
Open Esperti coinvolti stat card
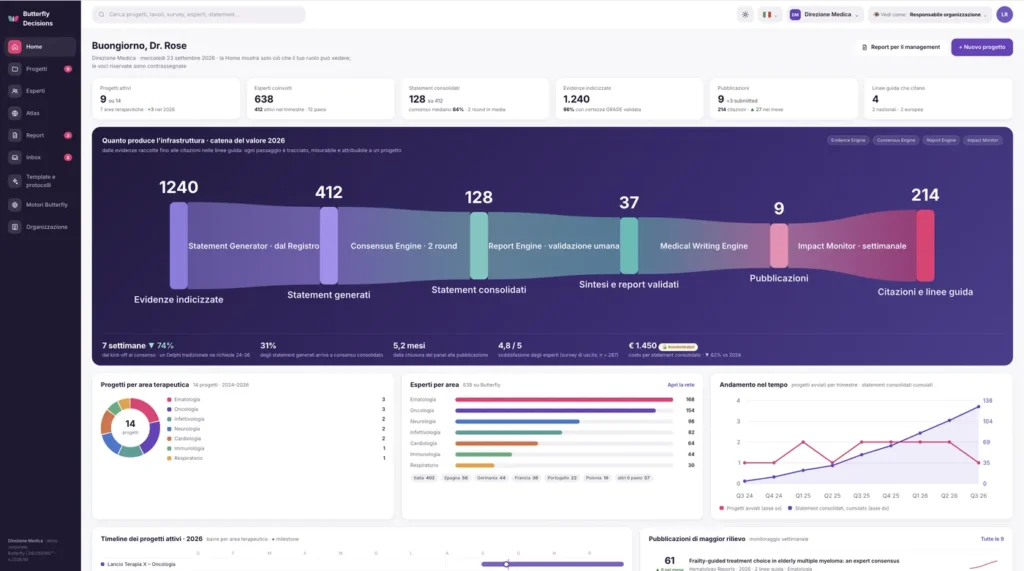(x=321, y=99)
